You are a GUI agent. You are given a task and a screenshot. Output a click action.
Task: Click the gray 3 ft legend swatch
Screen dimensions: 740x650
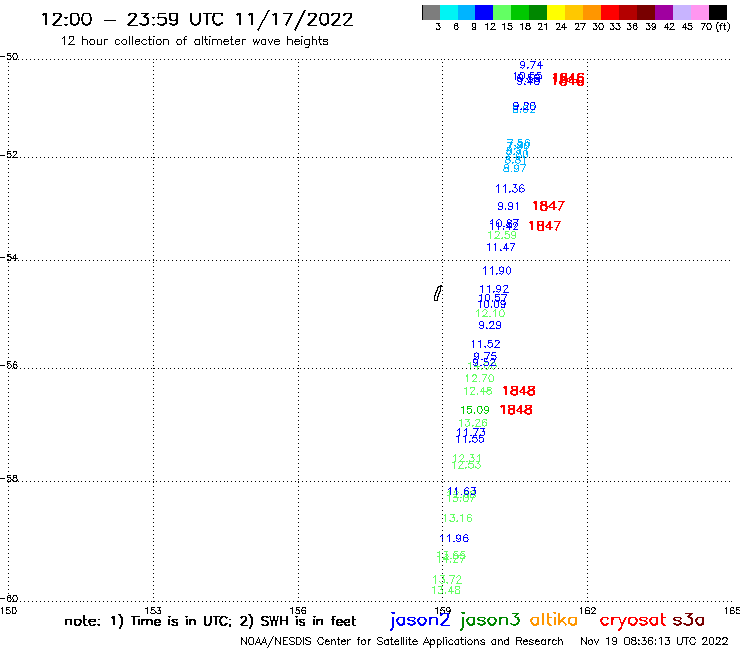[x=431, y=12]
